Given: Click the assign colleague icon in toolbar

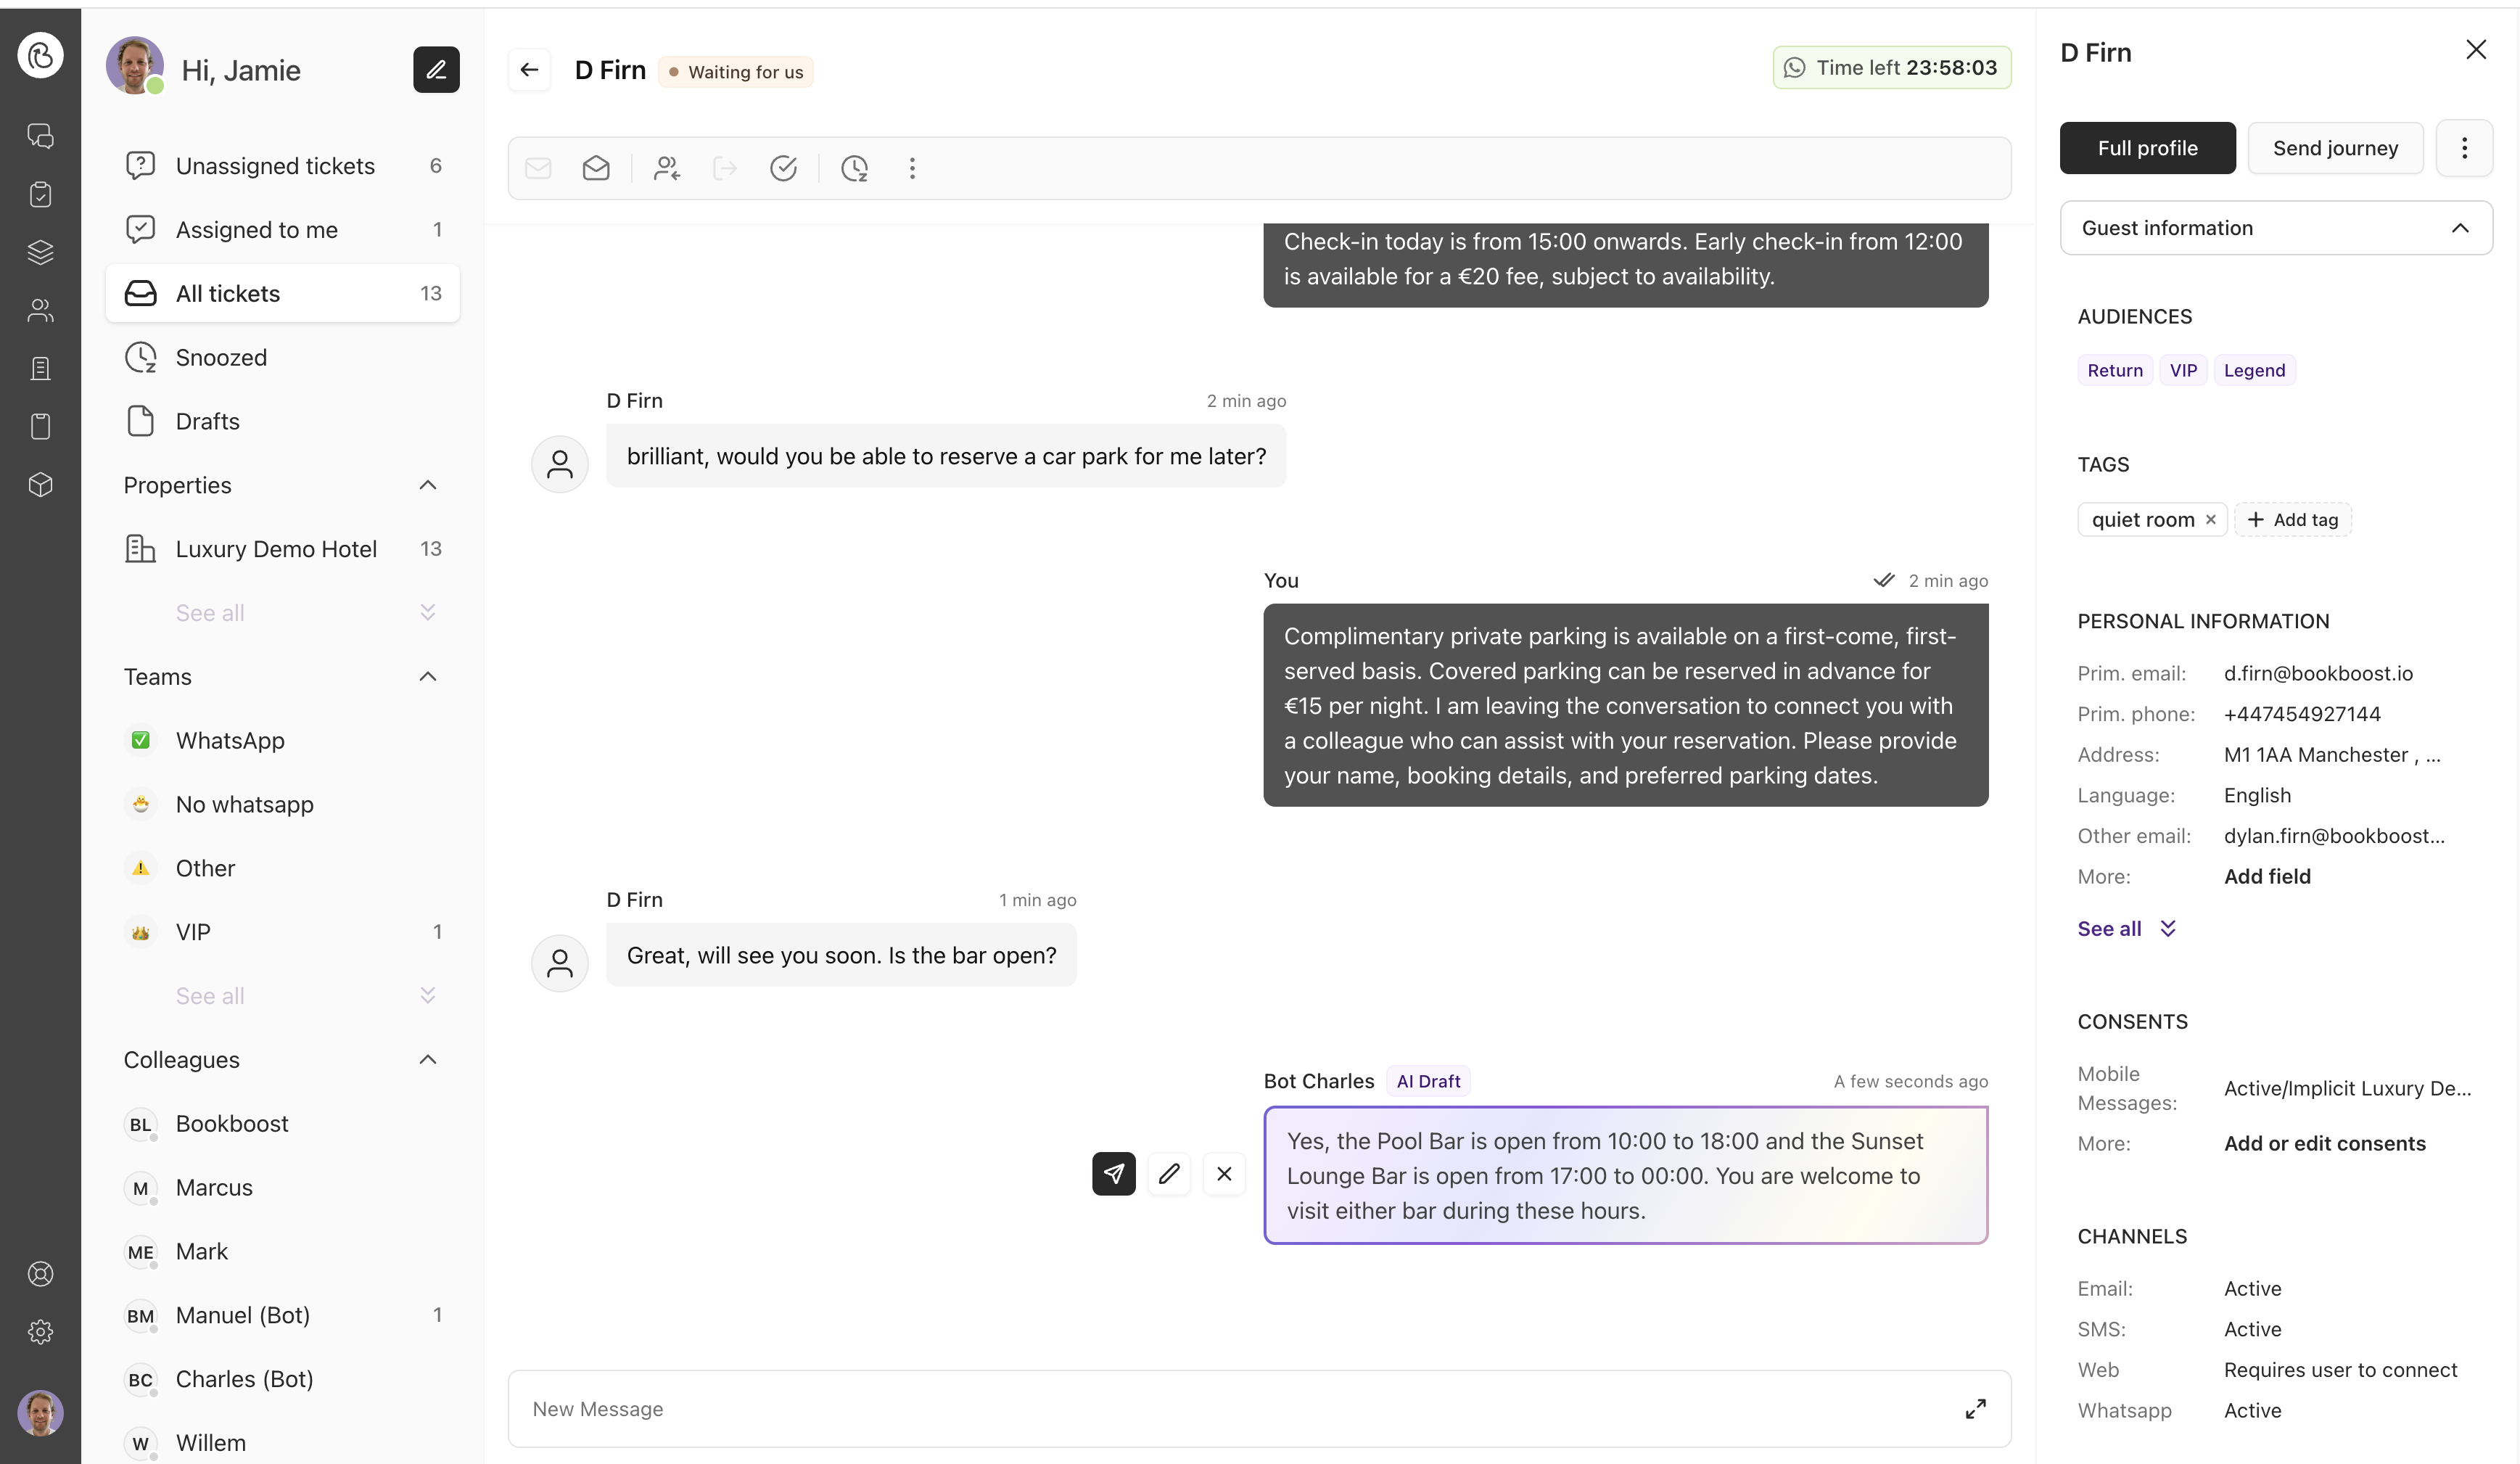Looking at the screenshot, I should (x=667, y=168).
